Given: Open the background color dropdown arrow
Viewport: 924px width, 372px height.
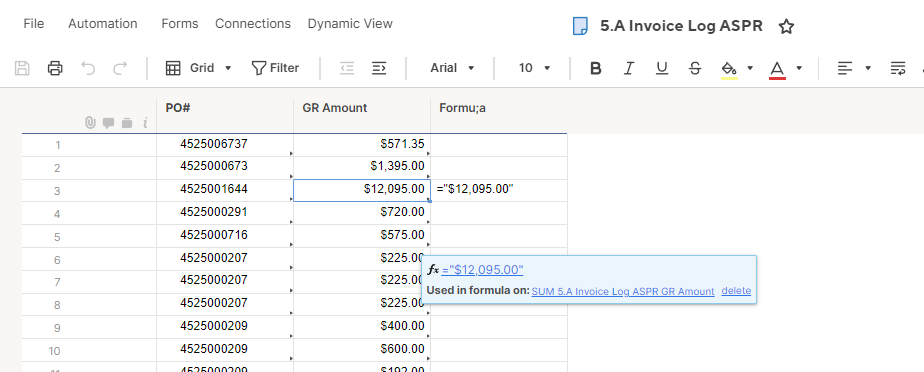Looking at the screenshot, I should point(750,68).
